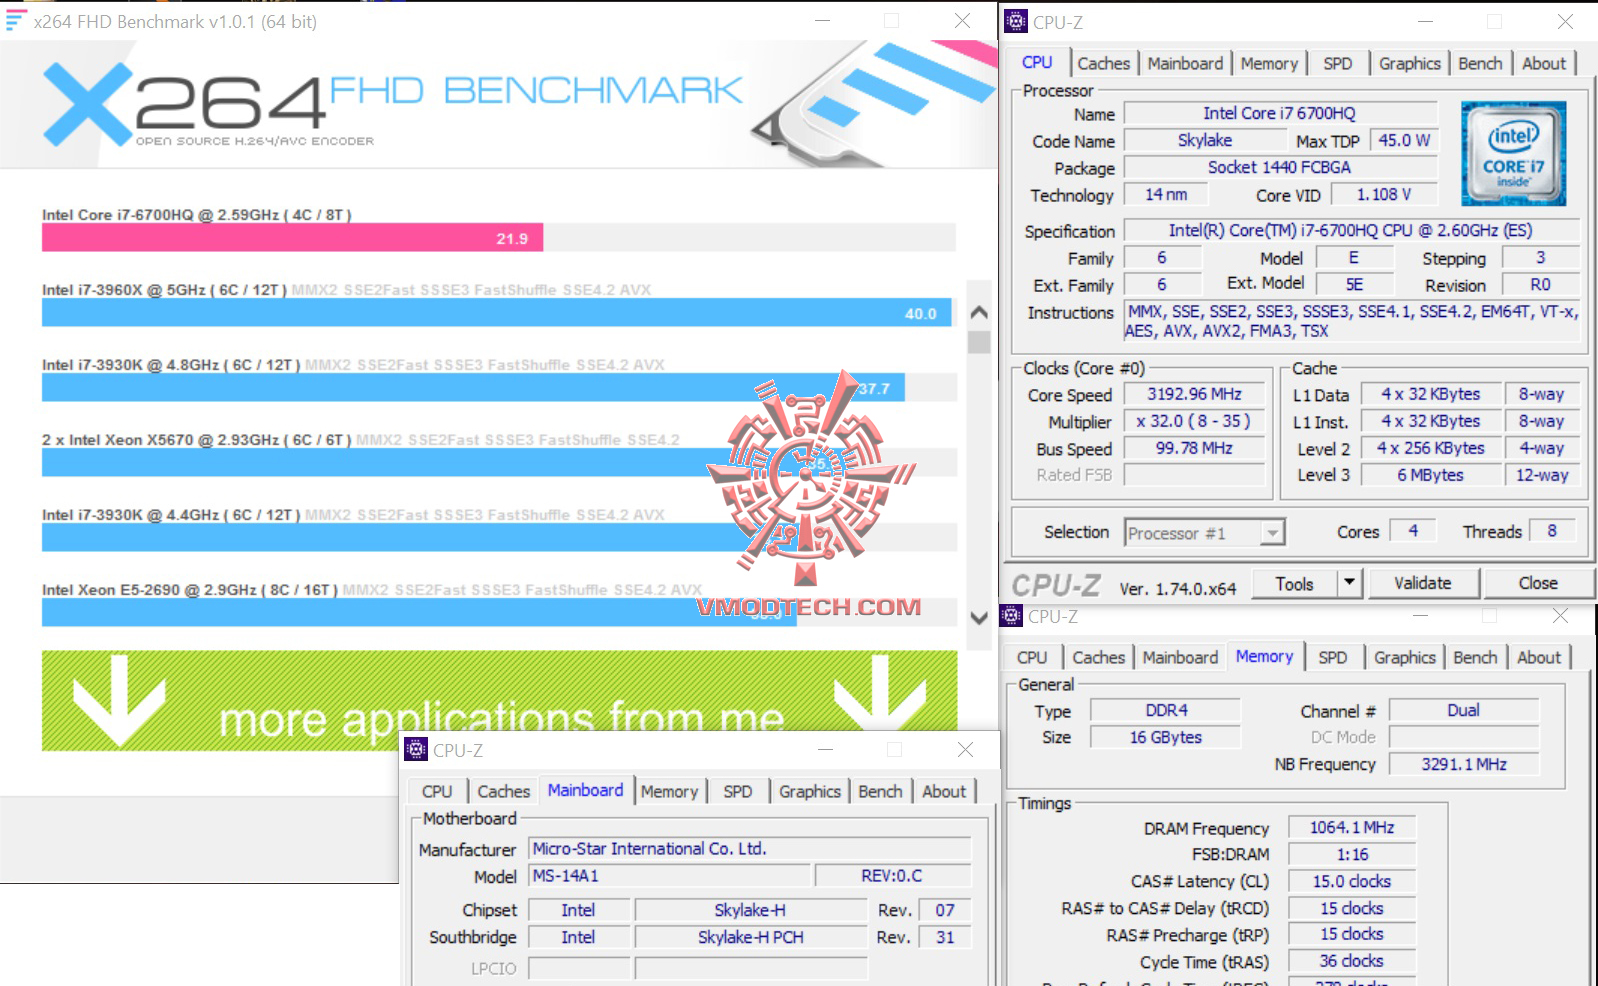1598x986 pixels.
Task: Show the About tab in the top CPU-Z window
Action: [1544, 63]
